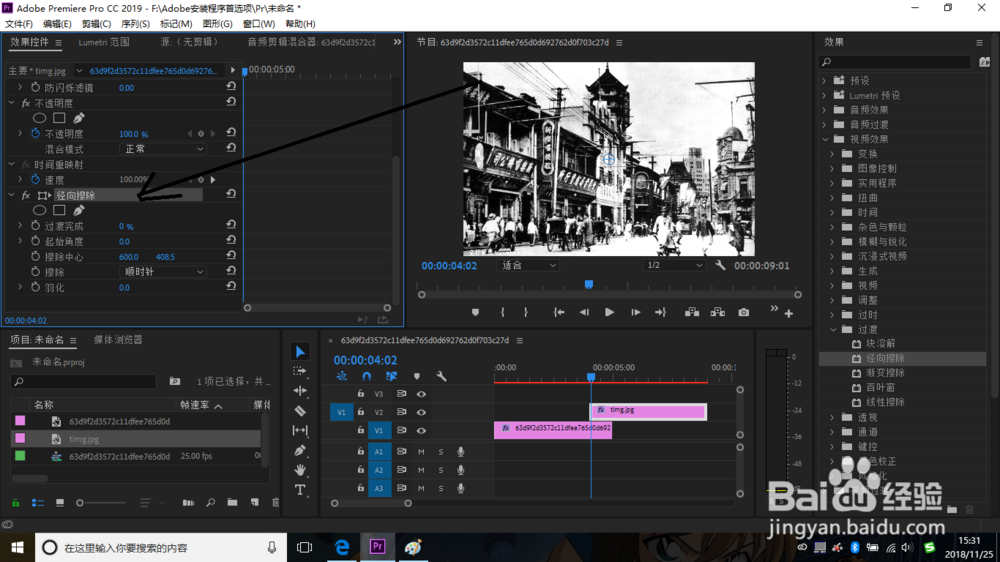Toggle the timeline snap magnet icon

click(x=367, y=377)
